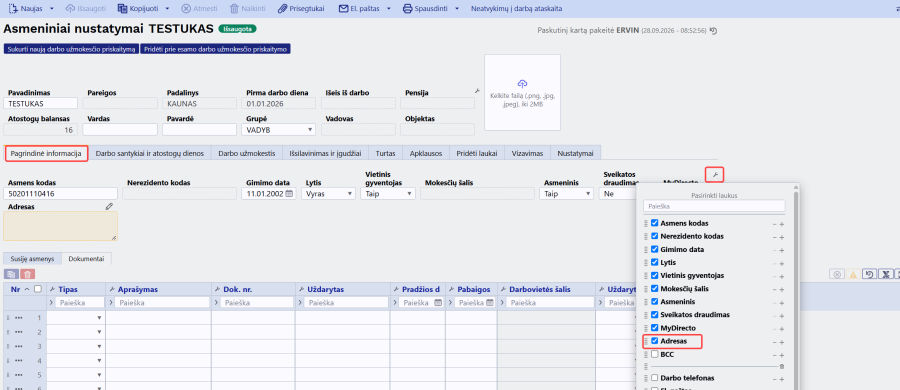Viewport: 900px width, 390px height.
Task: Click the wrench icon in Dok. nr. header
Action: [218, 289]
